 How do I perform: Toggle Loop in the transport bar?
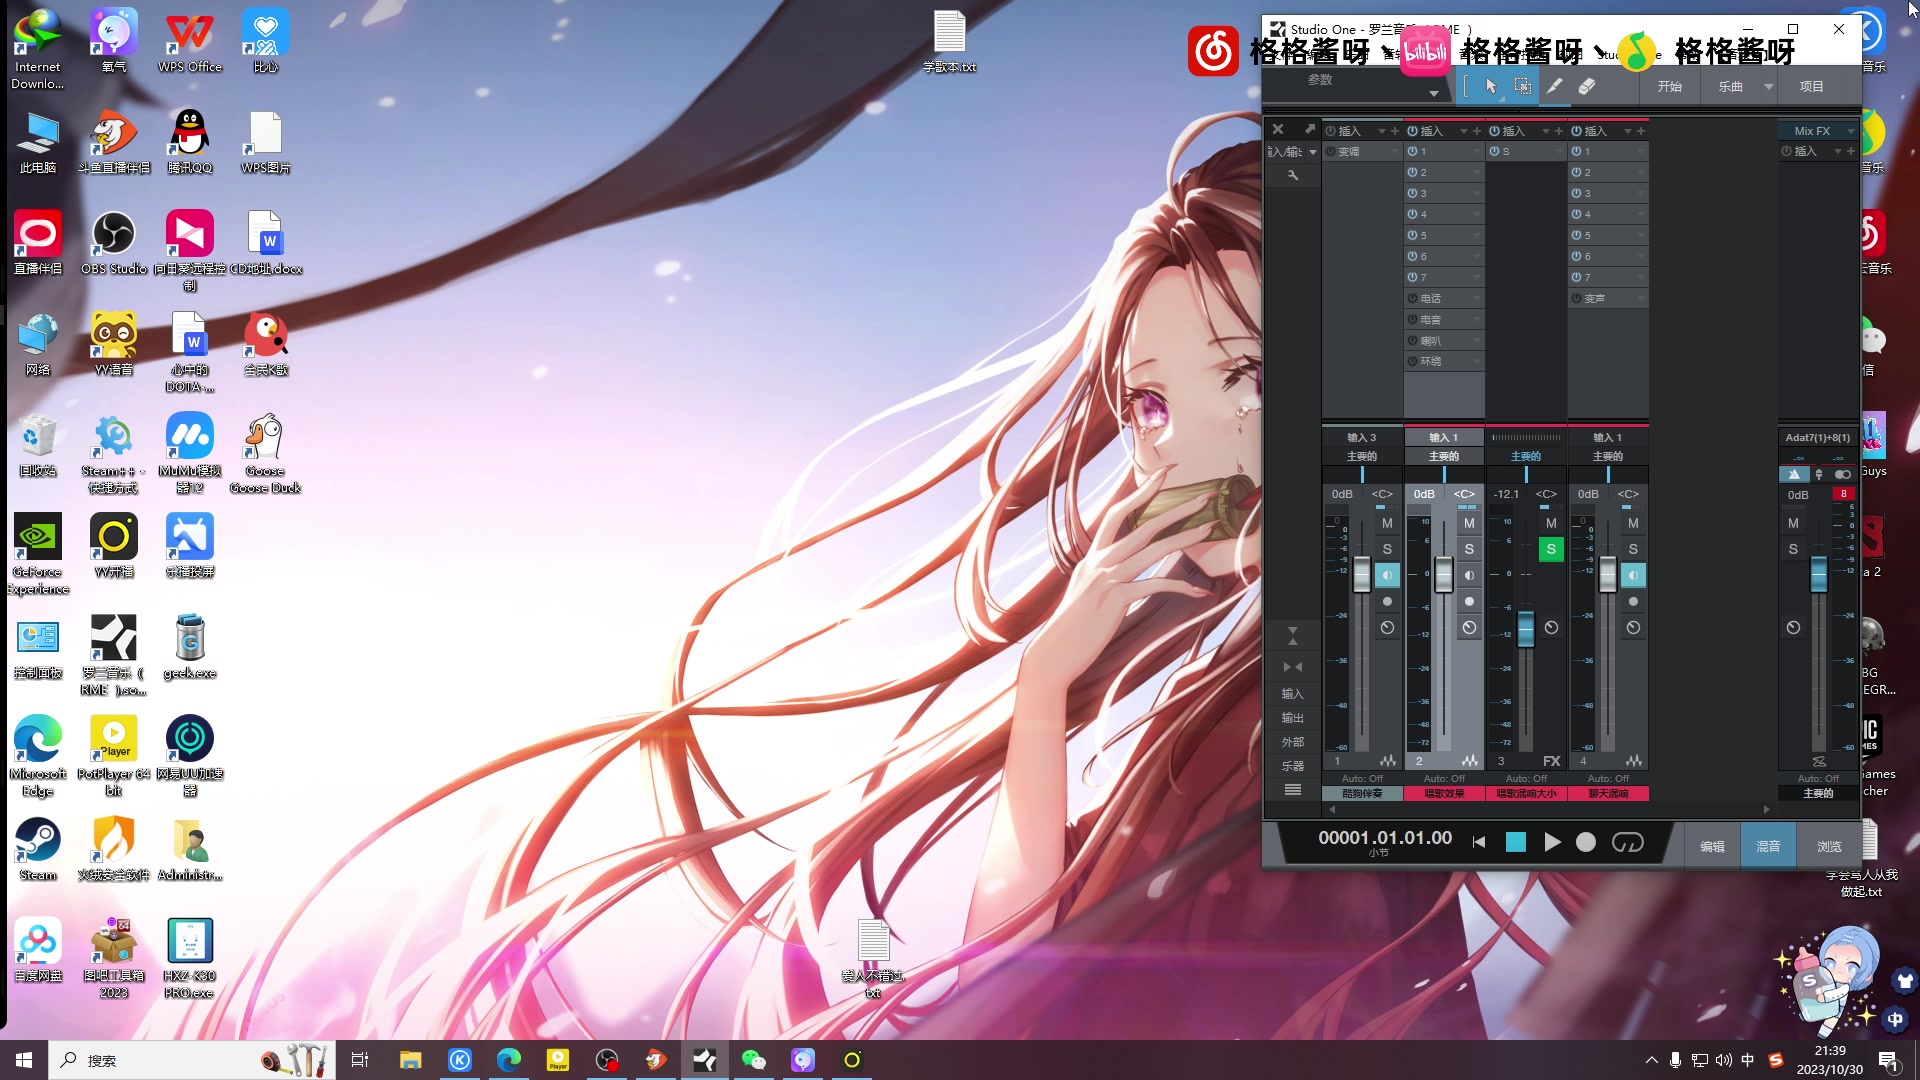coord(1628,842)
